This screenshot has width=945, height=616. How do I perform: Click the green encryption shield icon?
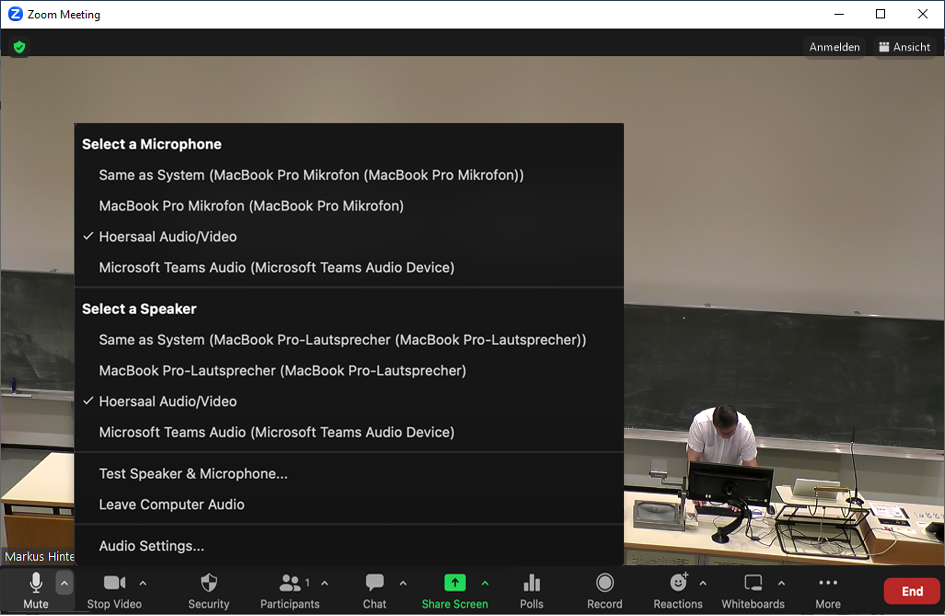(x=19, y=47)
